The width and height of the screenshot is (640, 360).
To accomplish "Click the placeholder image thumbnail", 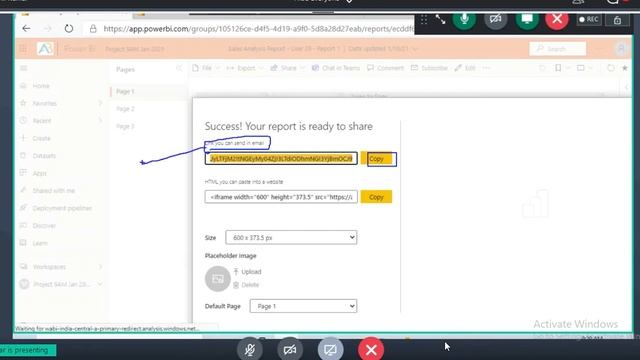I will [x=218, y=279].
